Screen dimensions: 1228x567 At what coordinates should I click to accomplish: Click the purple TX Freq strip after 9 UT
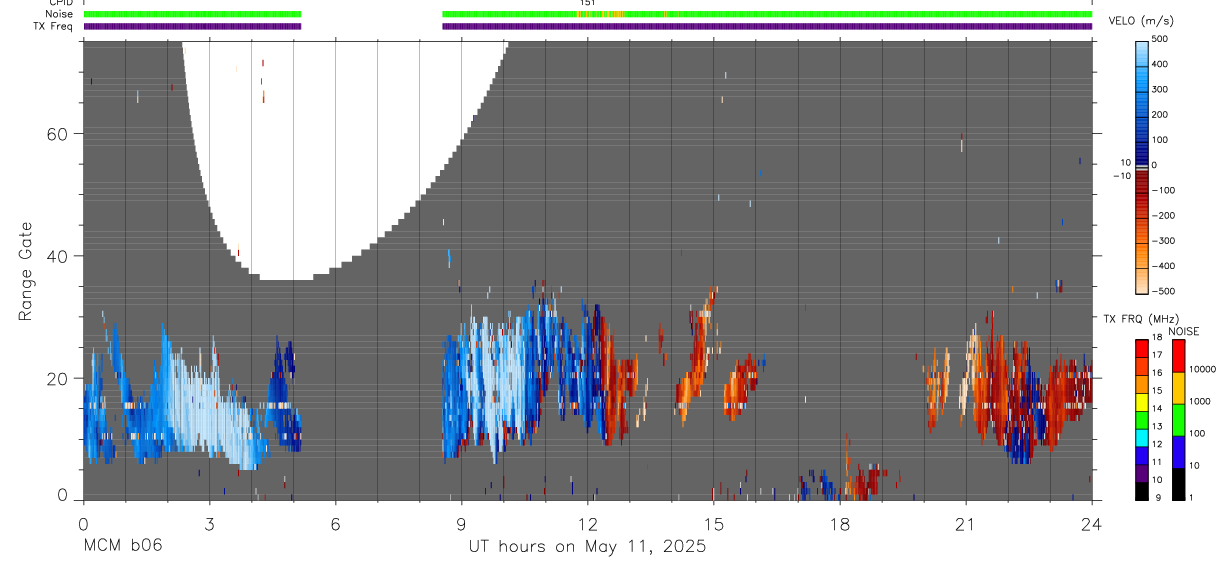click(x=767, y=26)
